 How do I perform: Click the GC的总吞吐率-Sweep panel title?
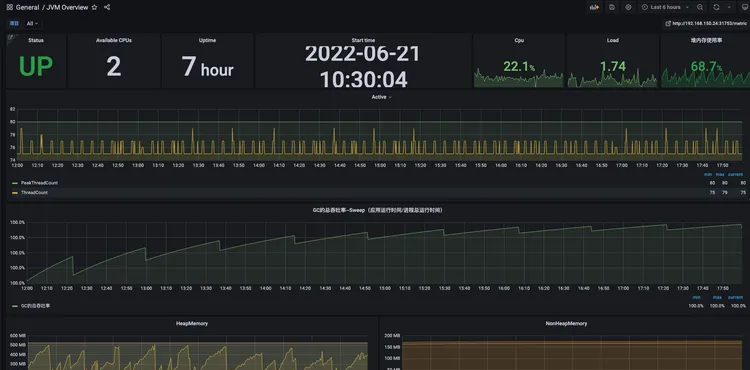pyautogui.click(x=377, y=210)
